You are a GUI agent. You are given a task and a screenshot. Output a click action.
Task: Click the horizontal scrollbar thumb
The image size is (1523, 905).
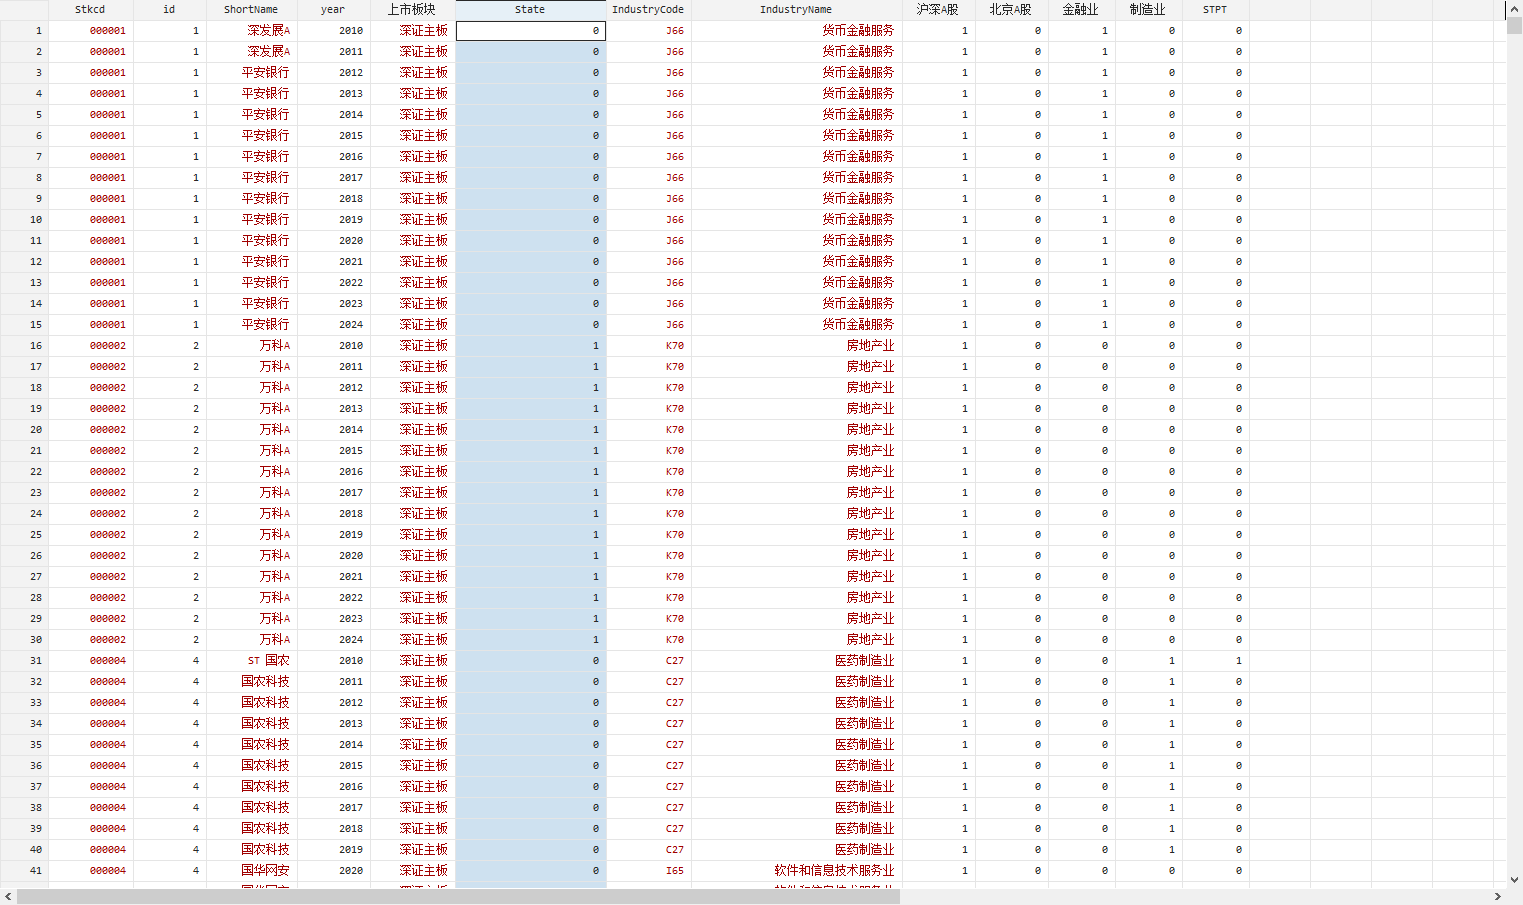458,896
